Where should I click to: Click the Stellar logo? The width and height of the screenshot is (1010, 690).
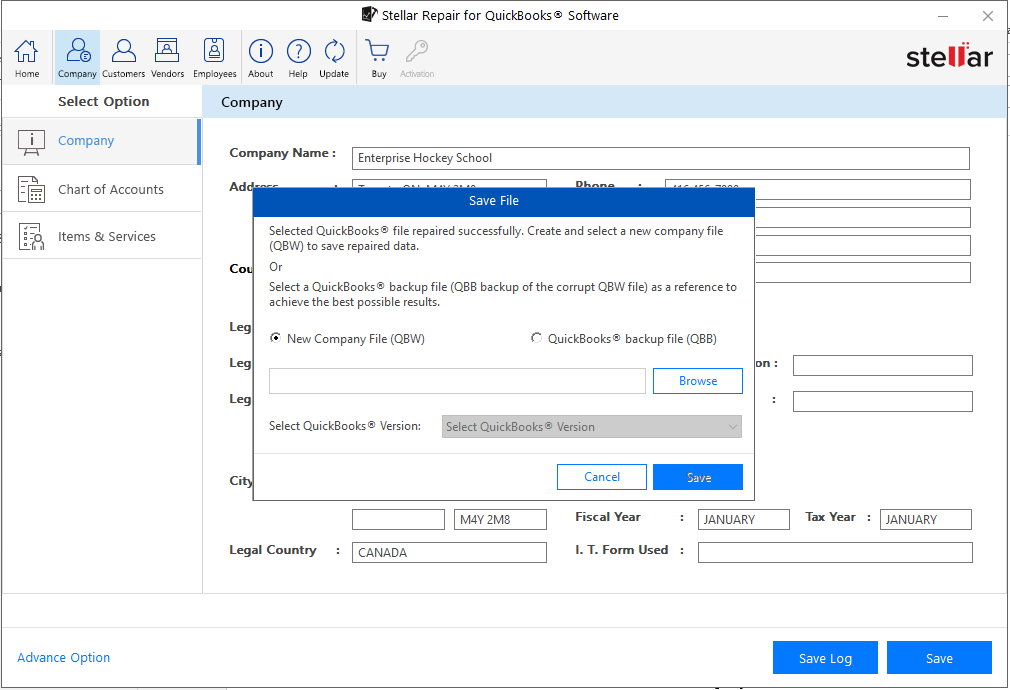click(x=949, y=57)
